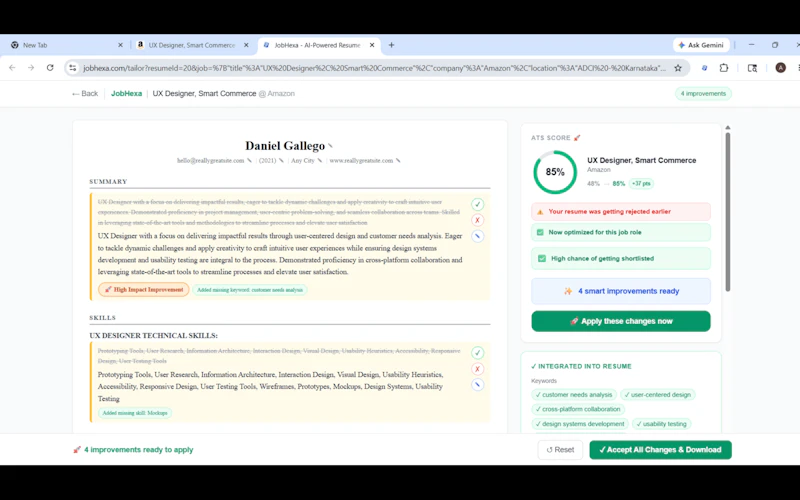Screen dimensions: 800x500
Task: Click the Your resume was getting rejected warning
Action: pyautogui.click(x=620, y=211)
